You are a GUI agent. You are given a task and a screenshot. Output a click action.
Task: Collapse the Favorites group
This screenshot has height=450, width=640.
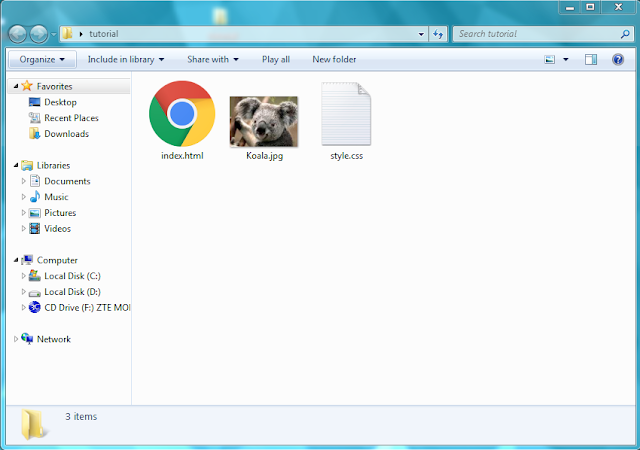point(16,86)
